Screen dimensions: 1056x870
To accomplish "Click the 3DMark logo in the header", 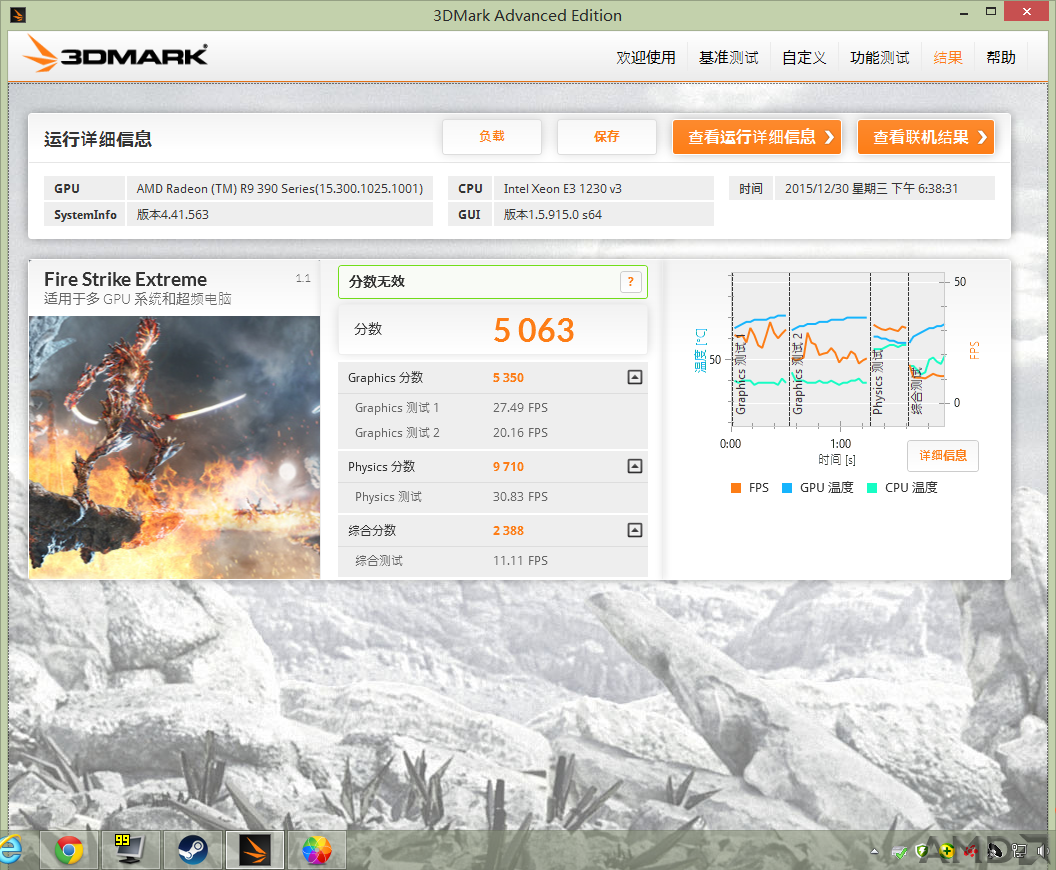I will point(115,54).
